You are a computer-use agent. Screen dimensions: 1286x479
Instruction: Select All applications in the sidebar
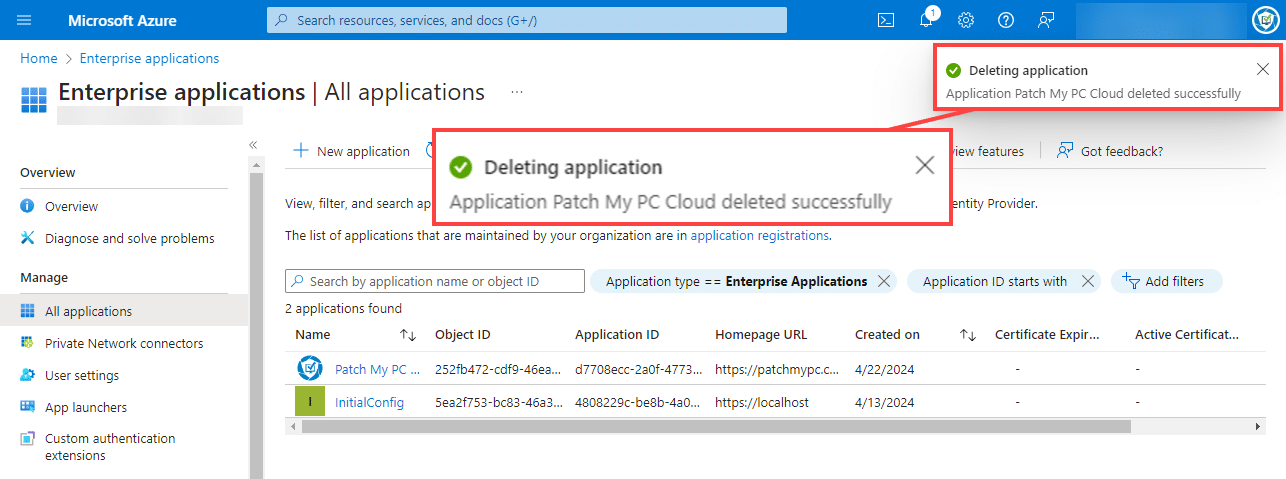(88, 311)
